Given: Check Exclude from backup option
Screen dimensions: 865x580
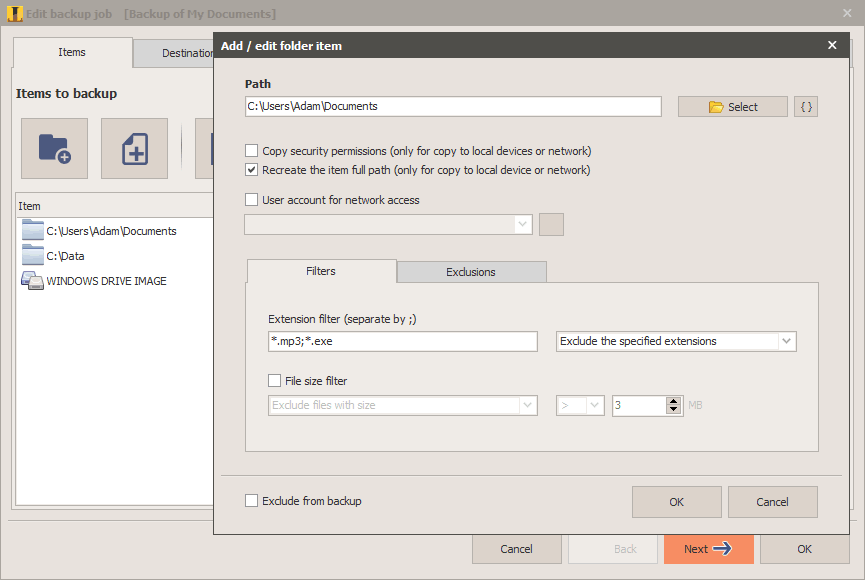Looking at the screenshot, I should tap(252, 501).
